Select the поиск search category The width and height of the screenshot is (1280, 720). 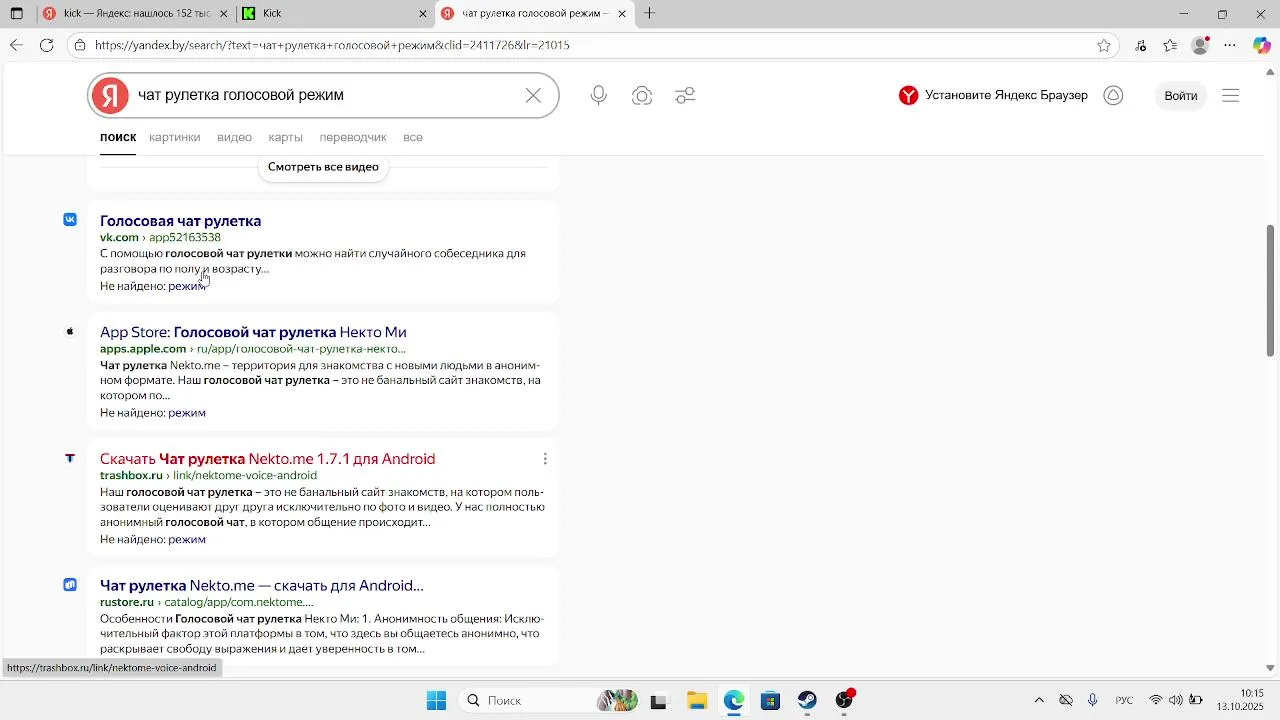coord(118,137)
